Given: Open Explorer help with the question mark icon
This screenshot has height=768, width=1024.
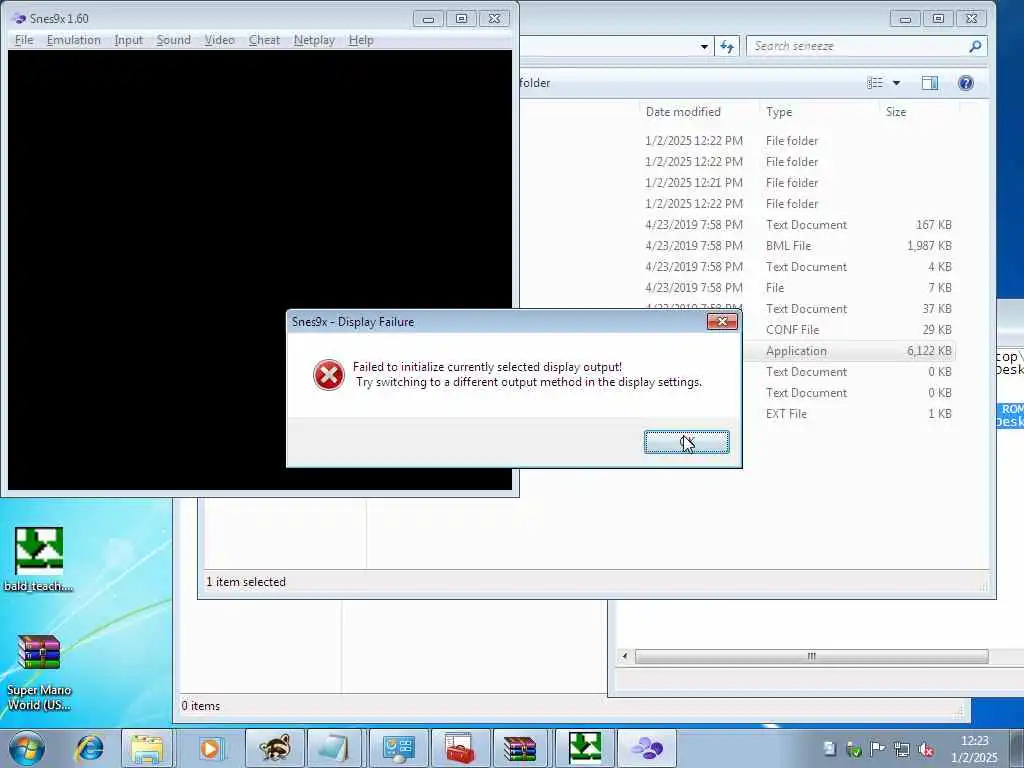Looking at the screenshot, I should (x=966, y=83).
